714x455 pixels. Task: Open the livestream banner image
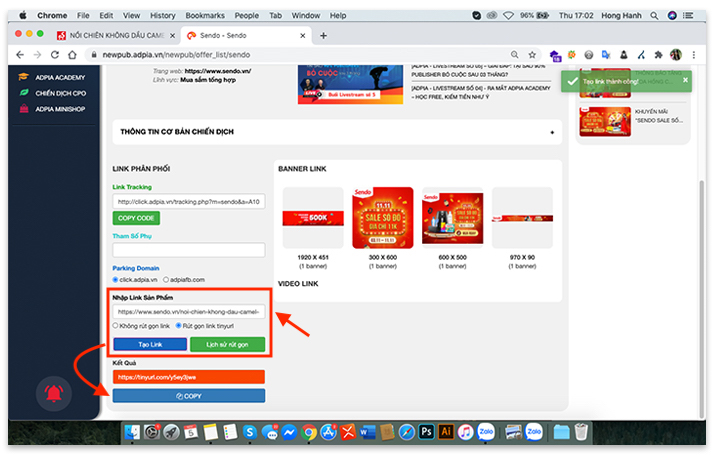(350, 85)
